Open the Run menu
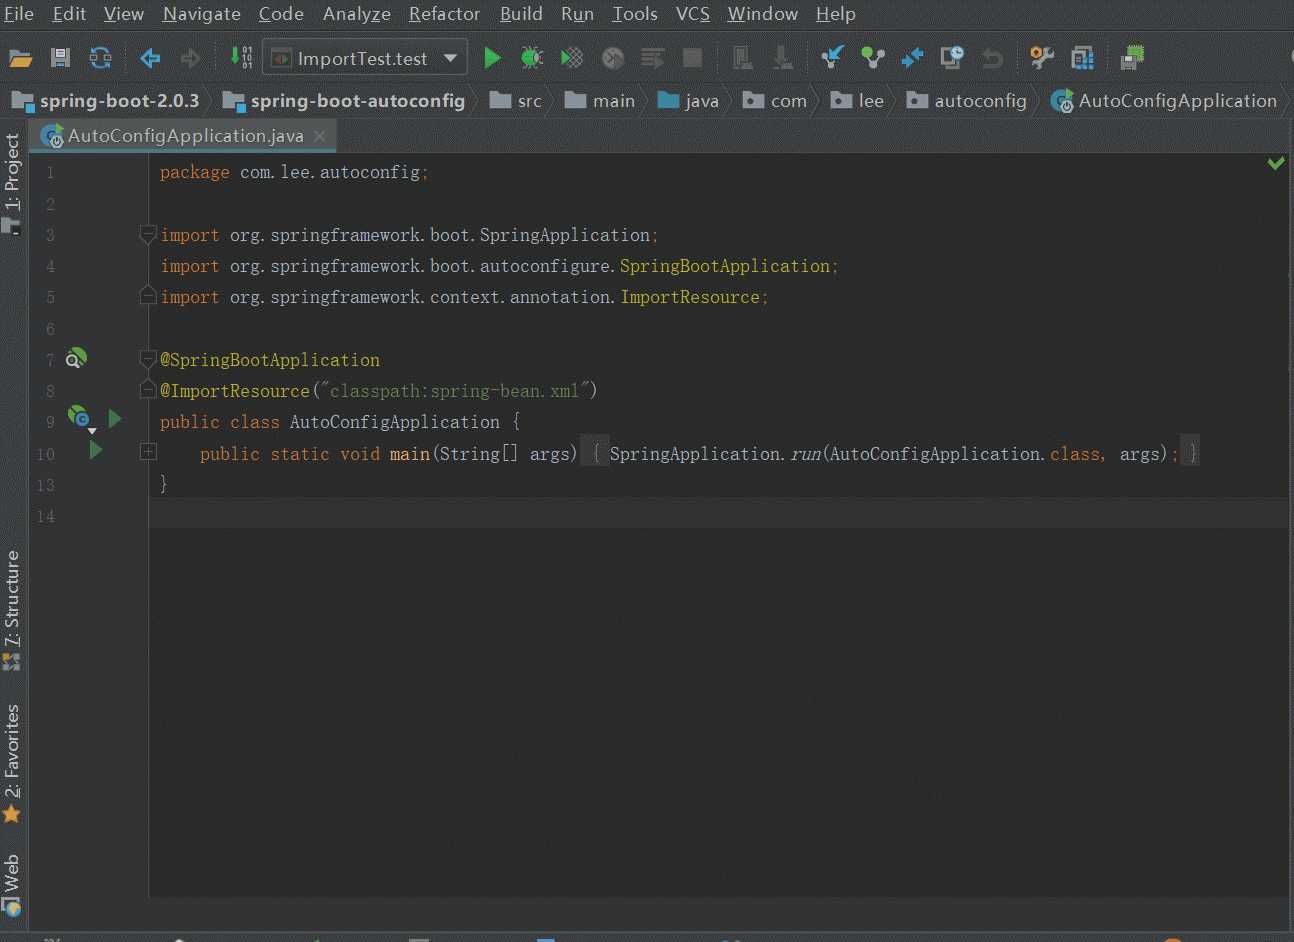The height and width of the screenshot is (942, 1294). pos(577,14)
